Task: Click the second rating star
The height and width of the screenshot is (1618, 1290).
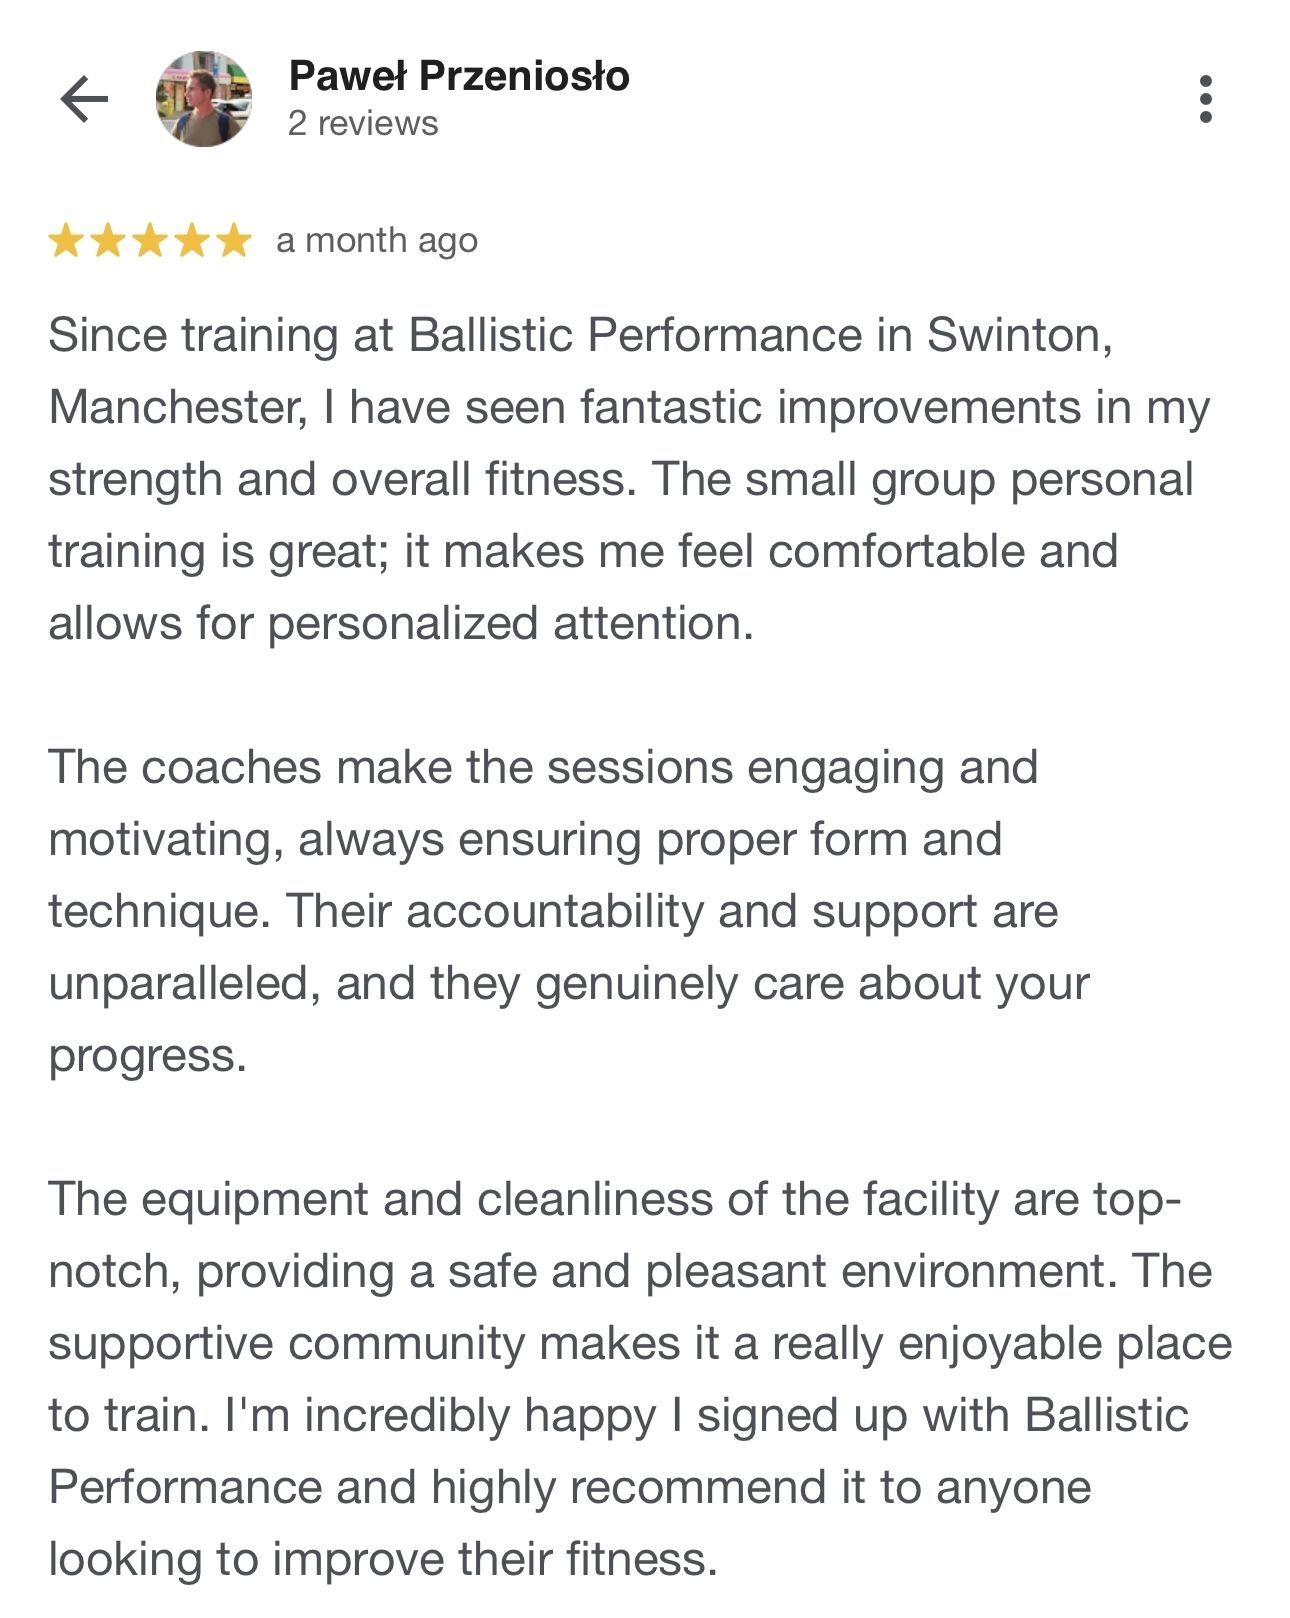Action: coord(108,241)
